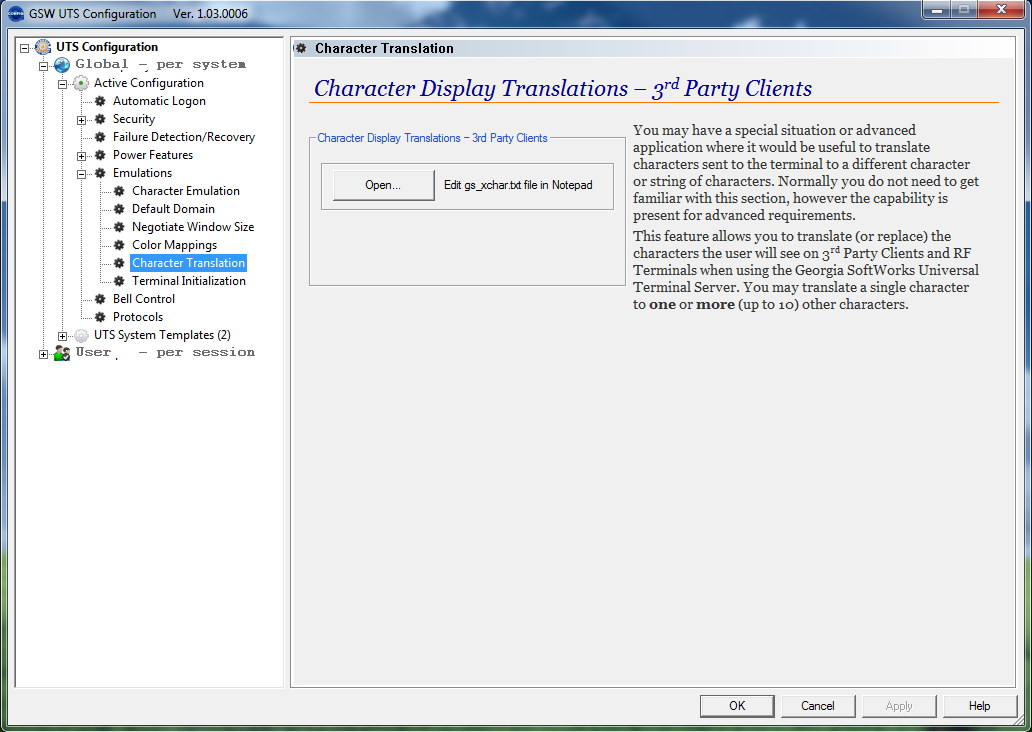Collapse the Emulations node
This screenshot has width=1032, height=732.
click(x=82, y=174)
